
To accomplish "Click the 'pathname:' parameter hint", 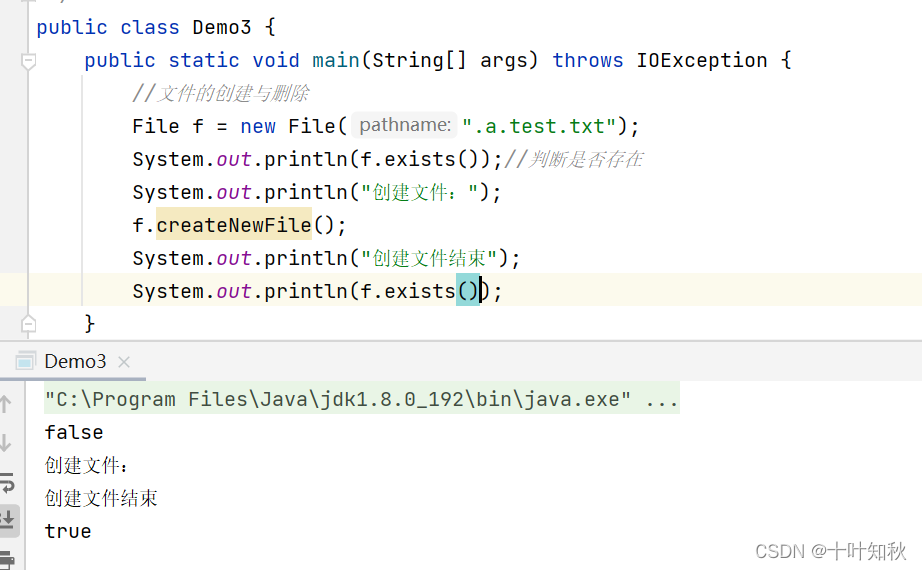I will click(x=405, y=125).
